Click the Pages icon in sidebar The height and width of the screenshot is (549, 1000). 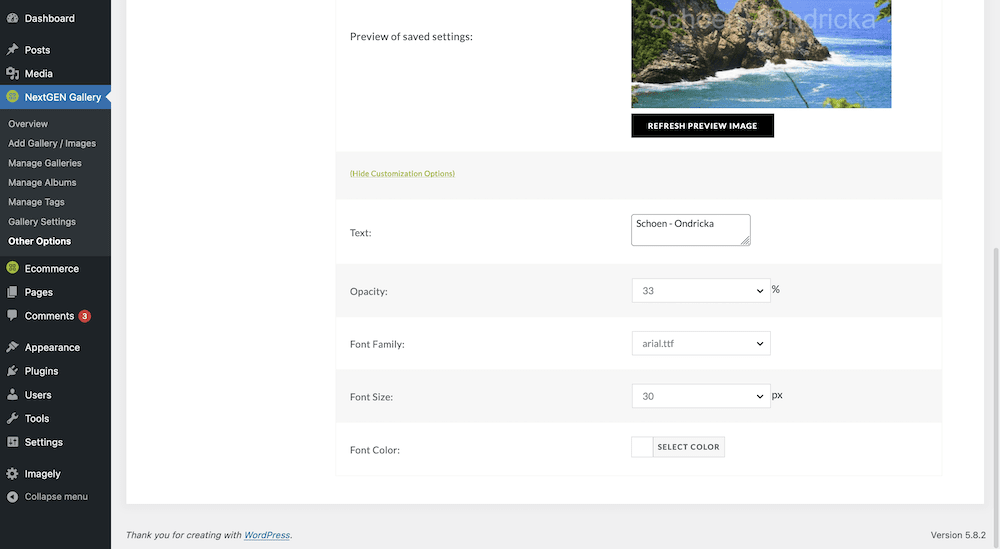pyautogui.click(x=12, y=292)
